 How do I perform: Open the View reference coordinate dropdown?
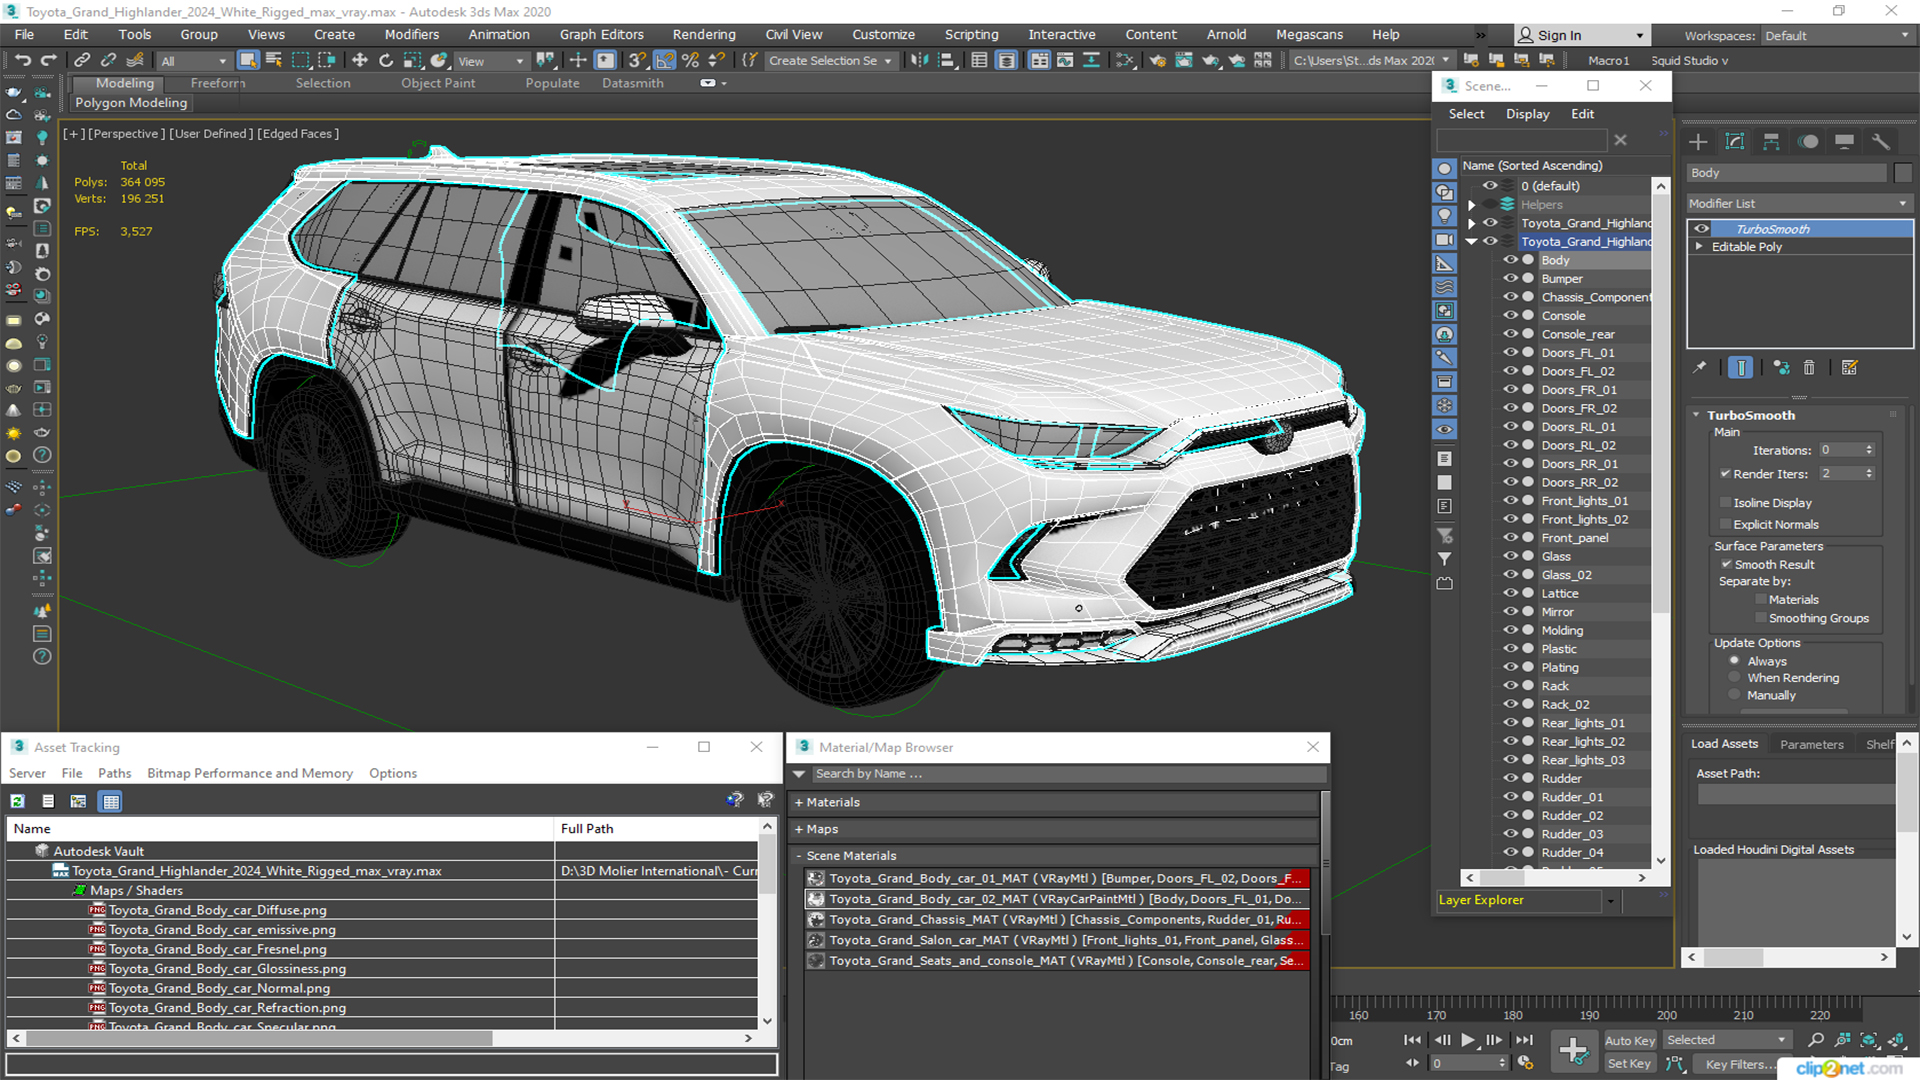490,61
